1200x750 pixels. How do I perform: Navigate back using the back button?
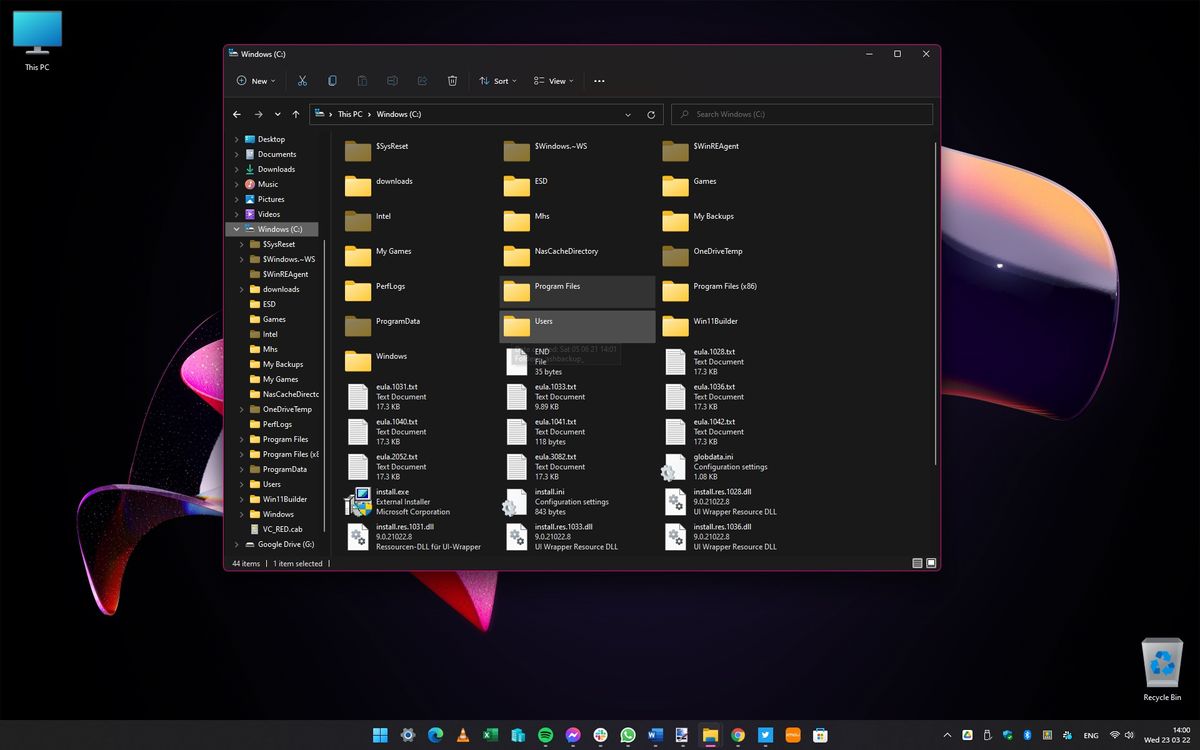coord(237,114)
